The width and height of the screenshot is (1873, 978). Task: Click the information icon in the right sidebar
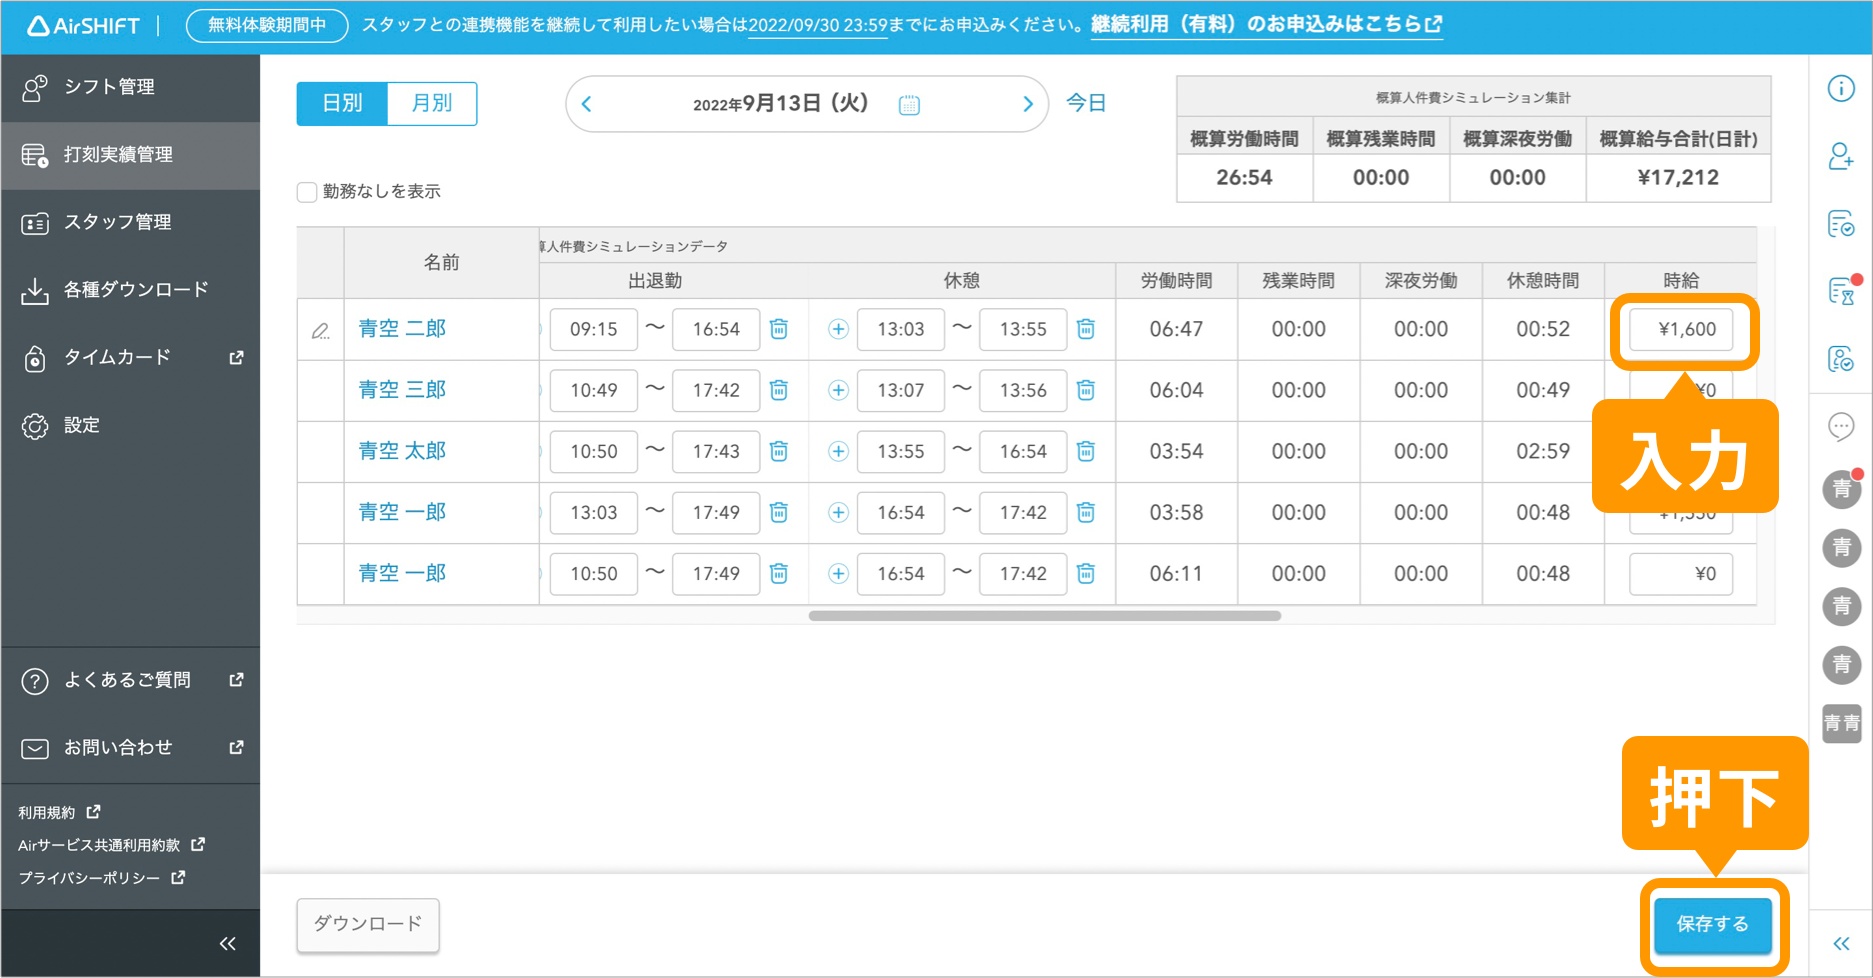tap(1841, 88)
